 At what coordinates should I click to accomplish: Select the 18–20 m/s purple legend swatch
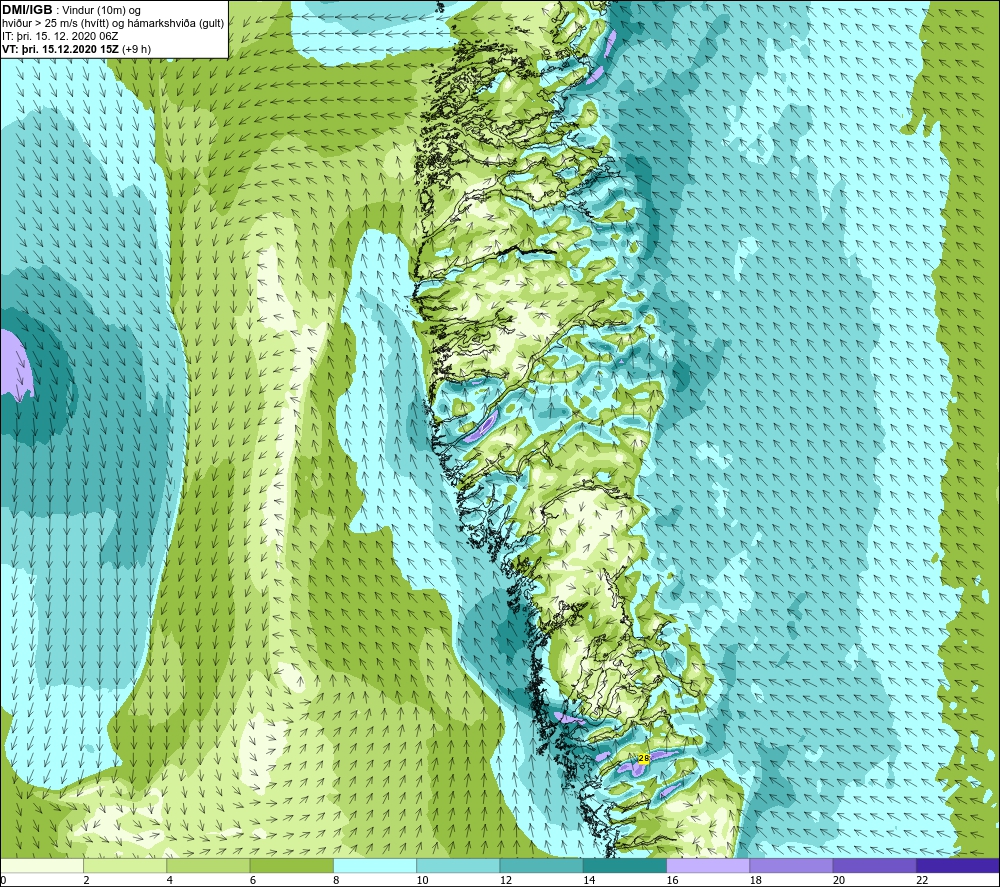pos(791,866)
